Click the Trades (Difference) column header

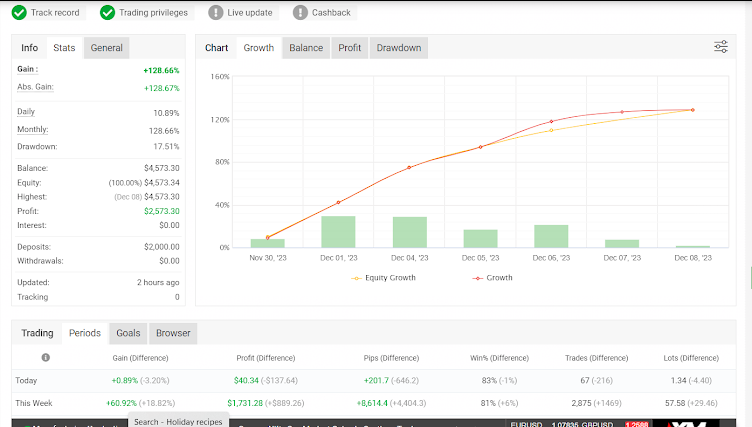click(x=596, y=358)
